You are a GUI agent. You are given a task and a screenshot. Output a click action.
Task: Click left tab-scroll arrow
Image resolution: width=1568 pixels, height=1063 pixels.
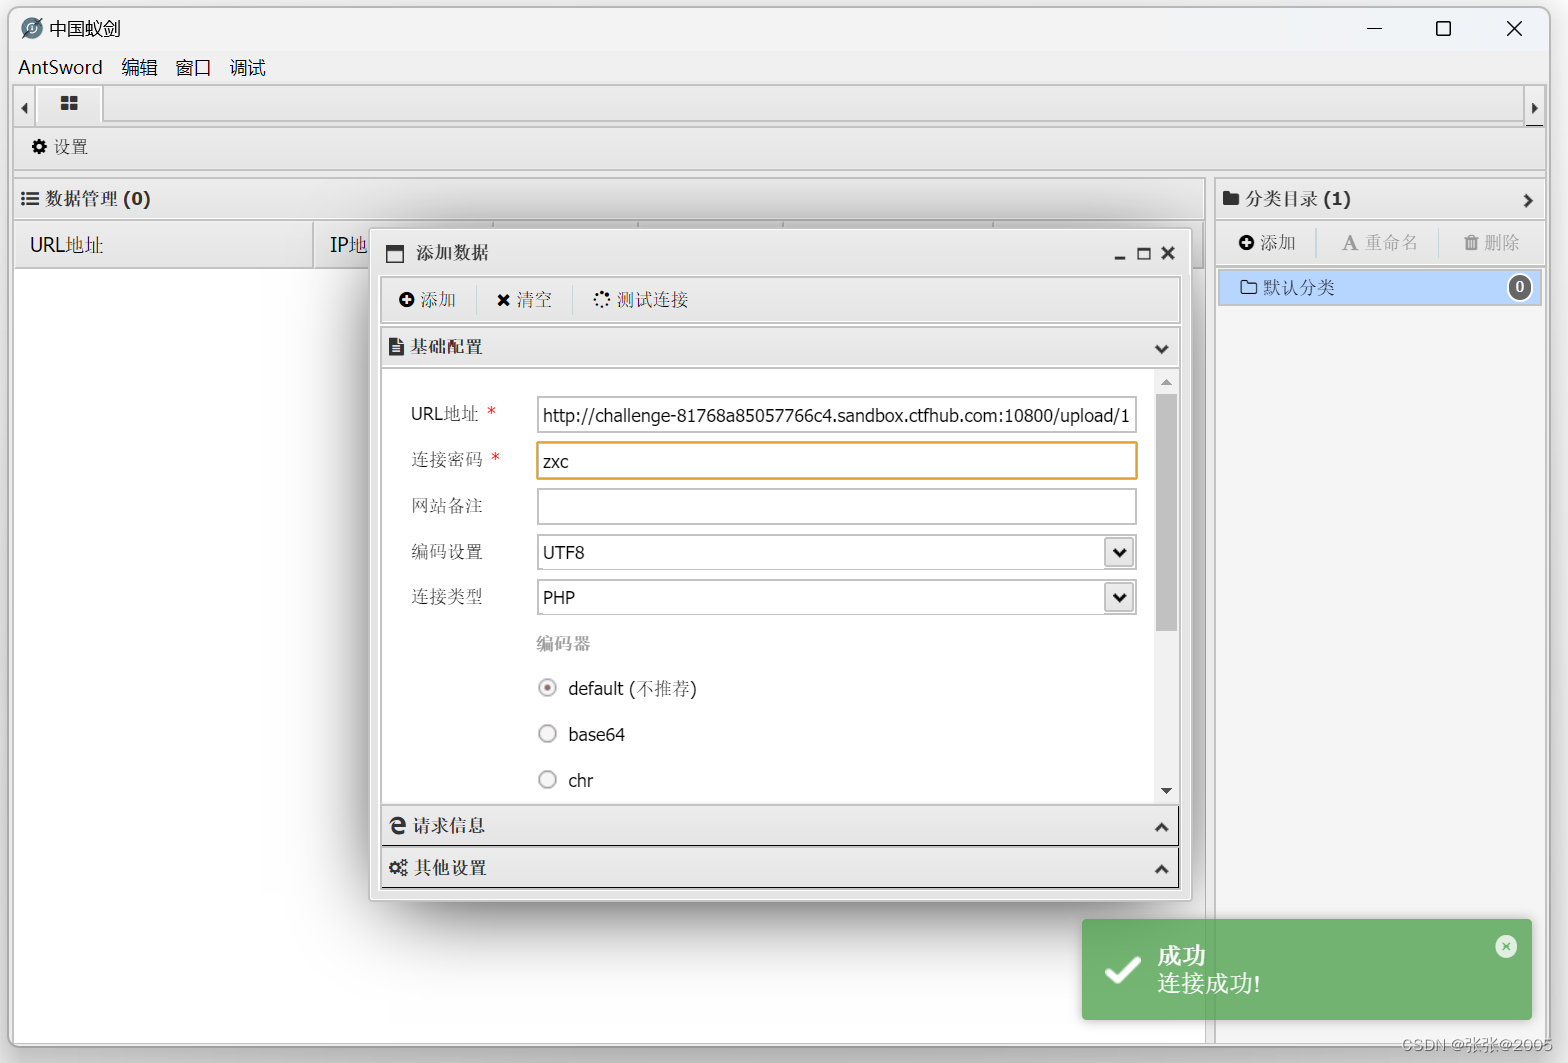[24, 107]
